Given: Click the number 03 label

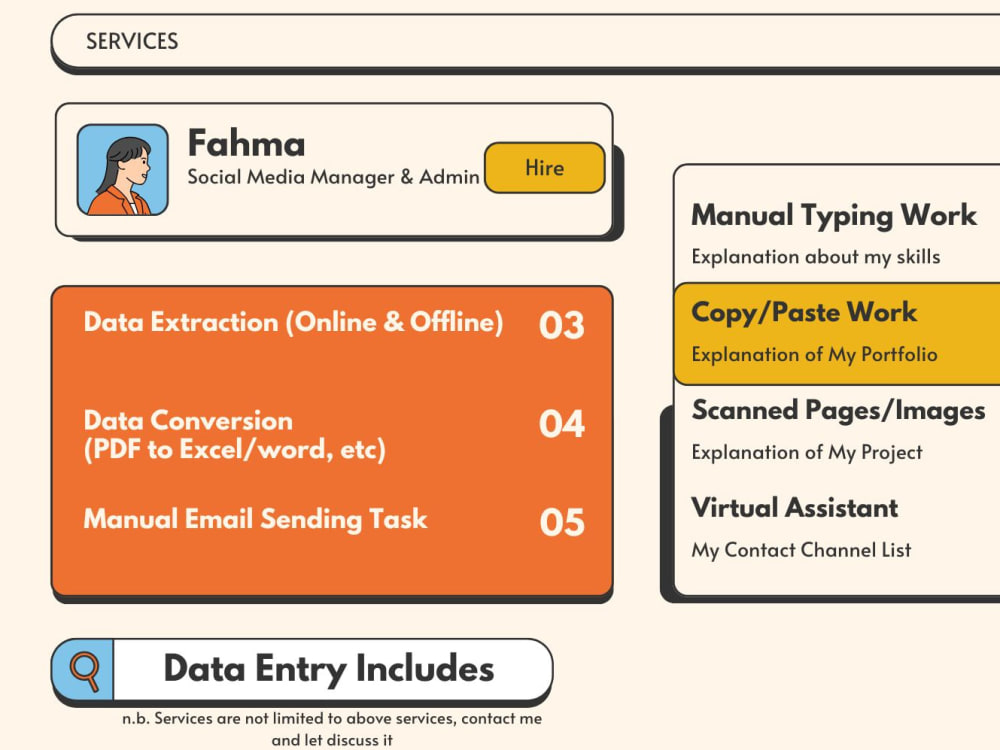Looking at the screenshot, I should coord(561,325).
